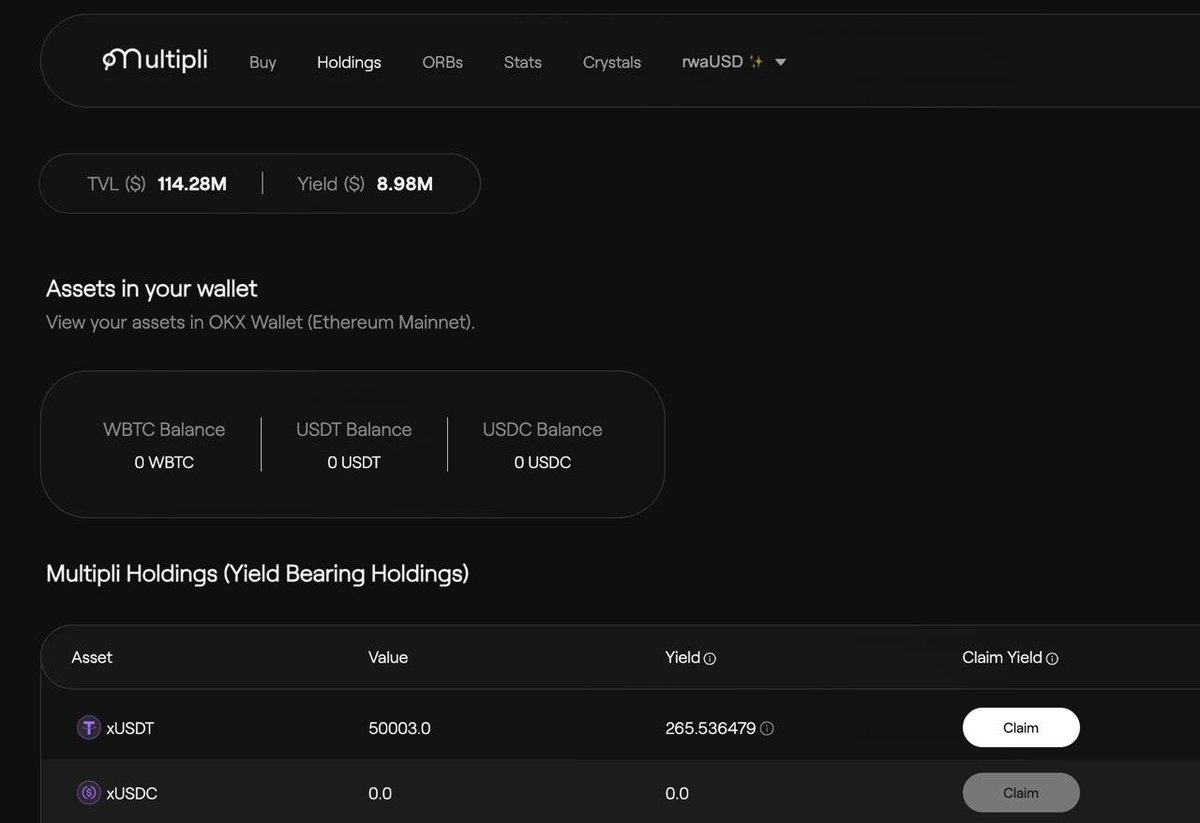Click the OKX Wallet description text
This screenshot has width=1200, height=823.
[x=261, y=323]
